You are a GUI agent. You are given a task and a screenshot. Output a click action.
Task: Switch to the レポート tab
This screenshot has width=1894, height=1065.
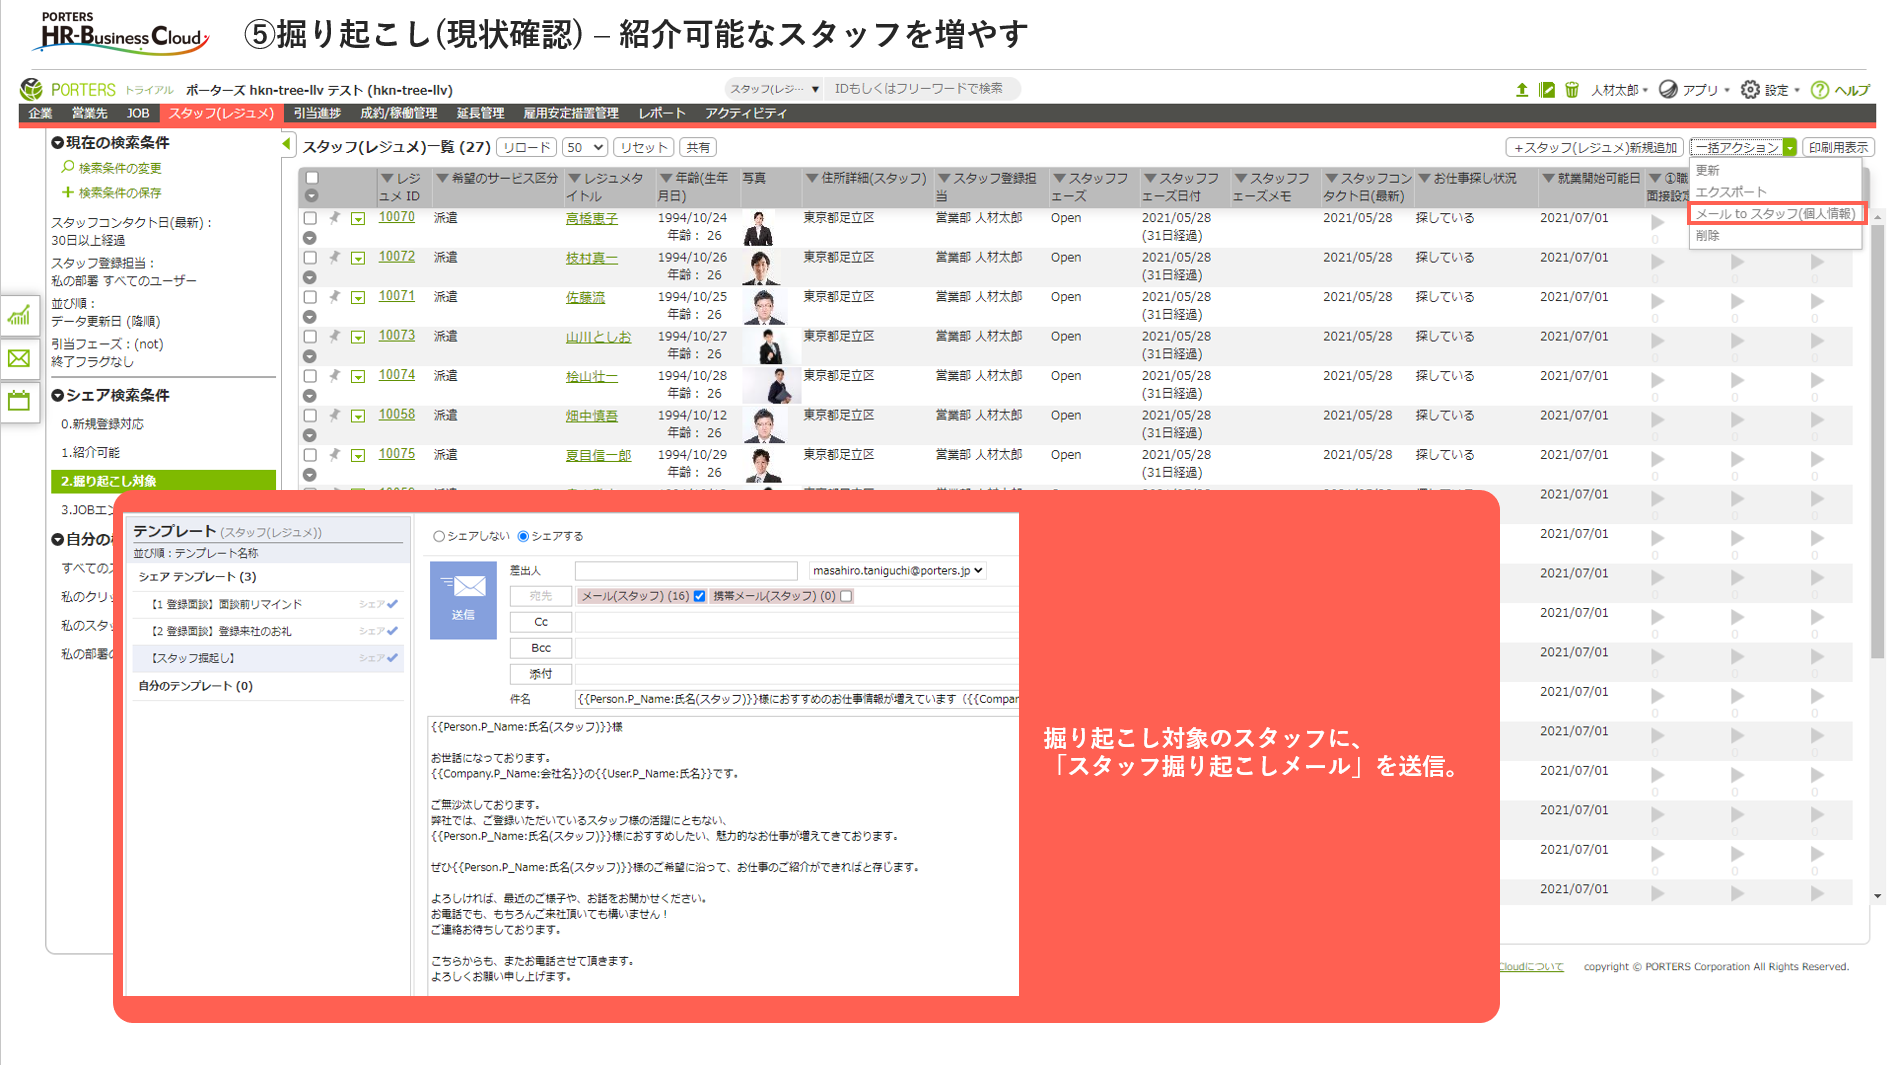pos(661,114)
